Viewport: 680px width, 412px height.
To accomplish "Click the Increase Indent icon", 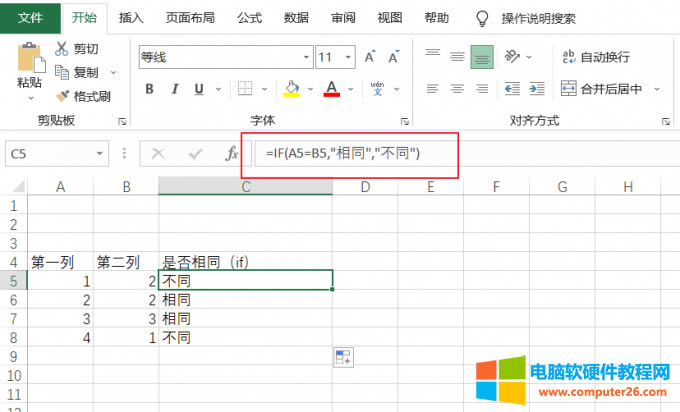I will point(541,89).
